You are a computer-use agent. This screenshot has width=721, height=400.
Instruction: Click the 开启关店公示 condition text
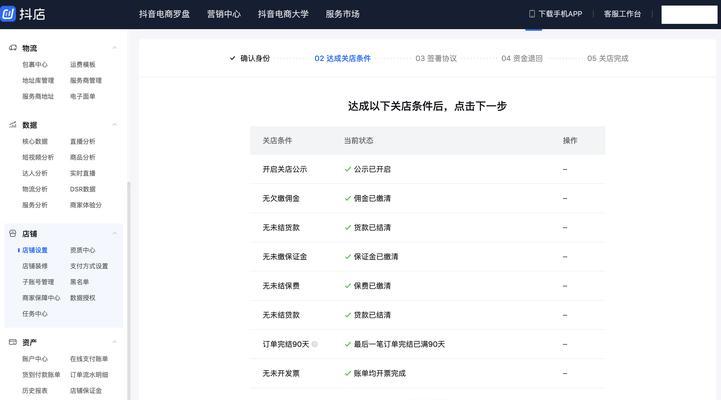[x=285, y=169]
